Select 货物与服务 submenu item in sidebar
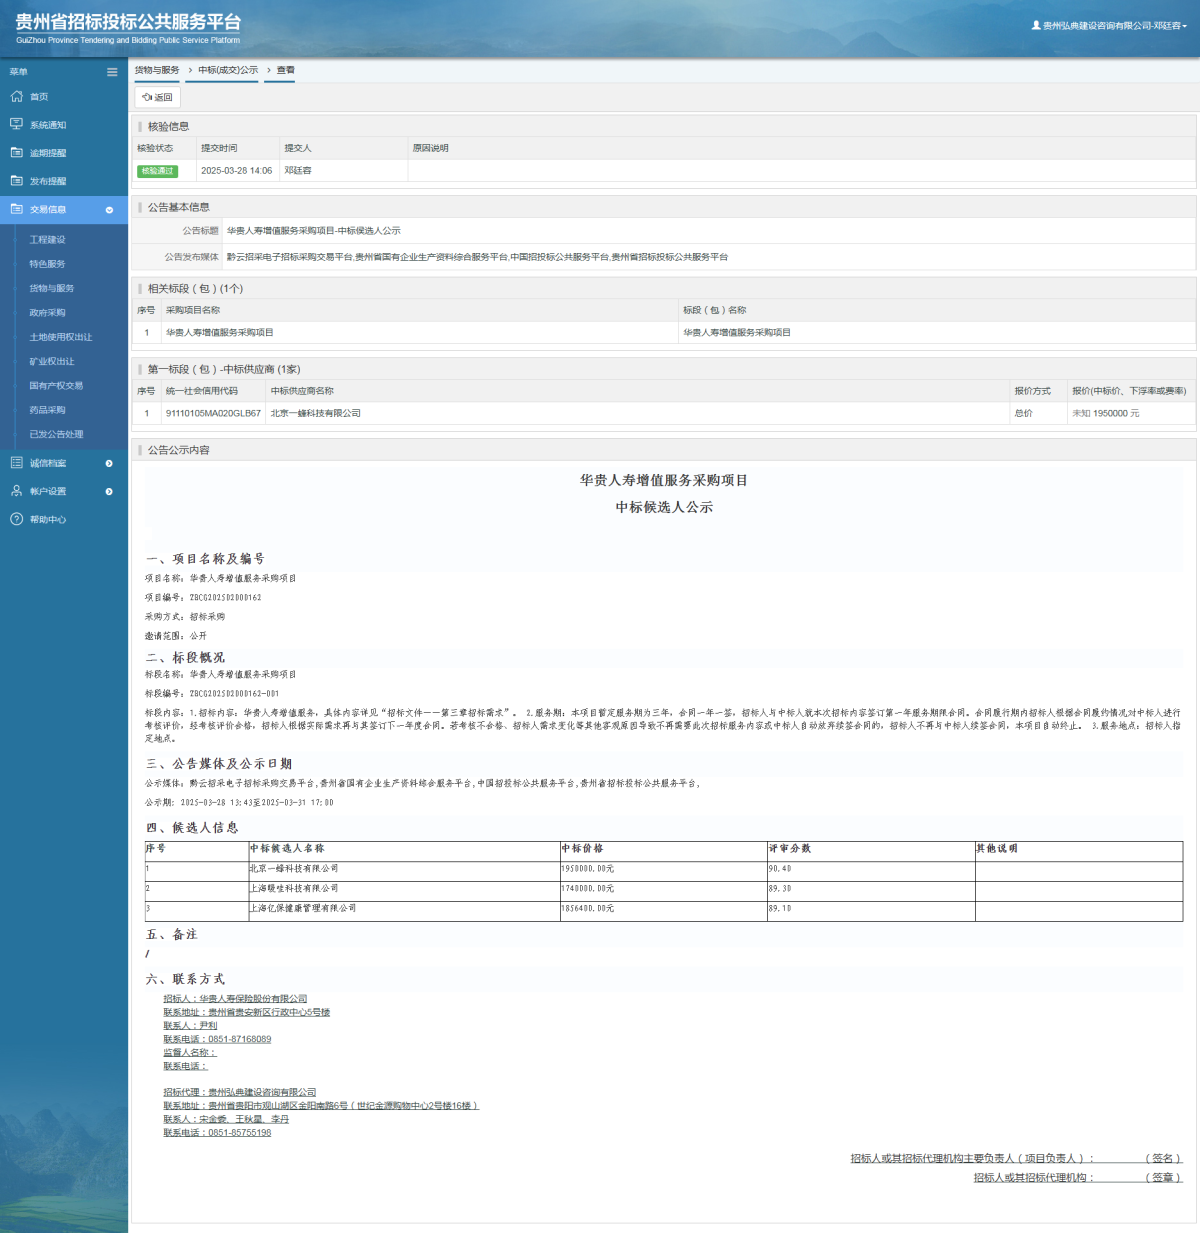 coord(51,288)
